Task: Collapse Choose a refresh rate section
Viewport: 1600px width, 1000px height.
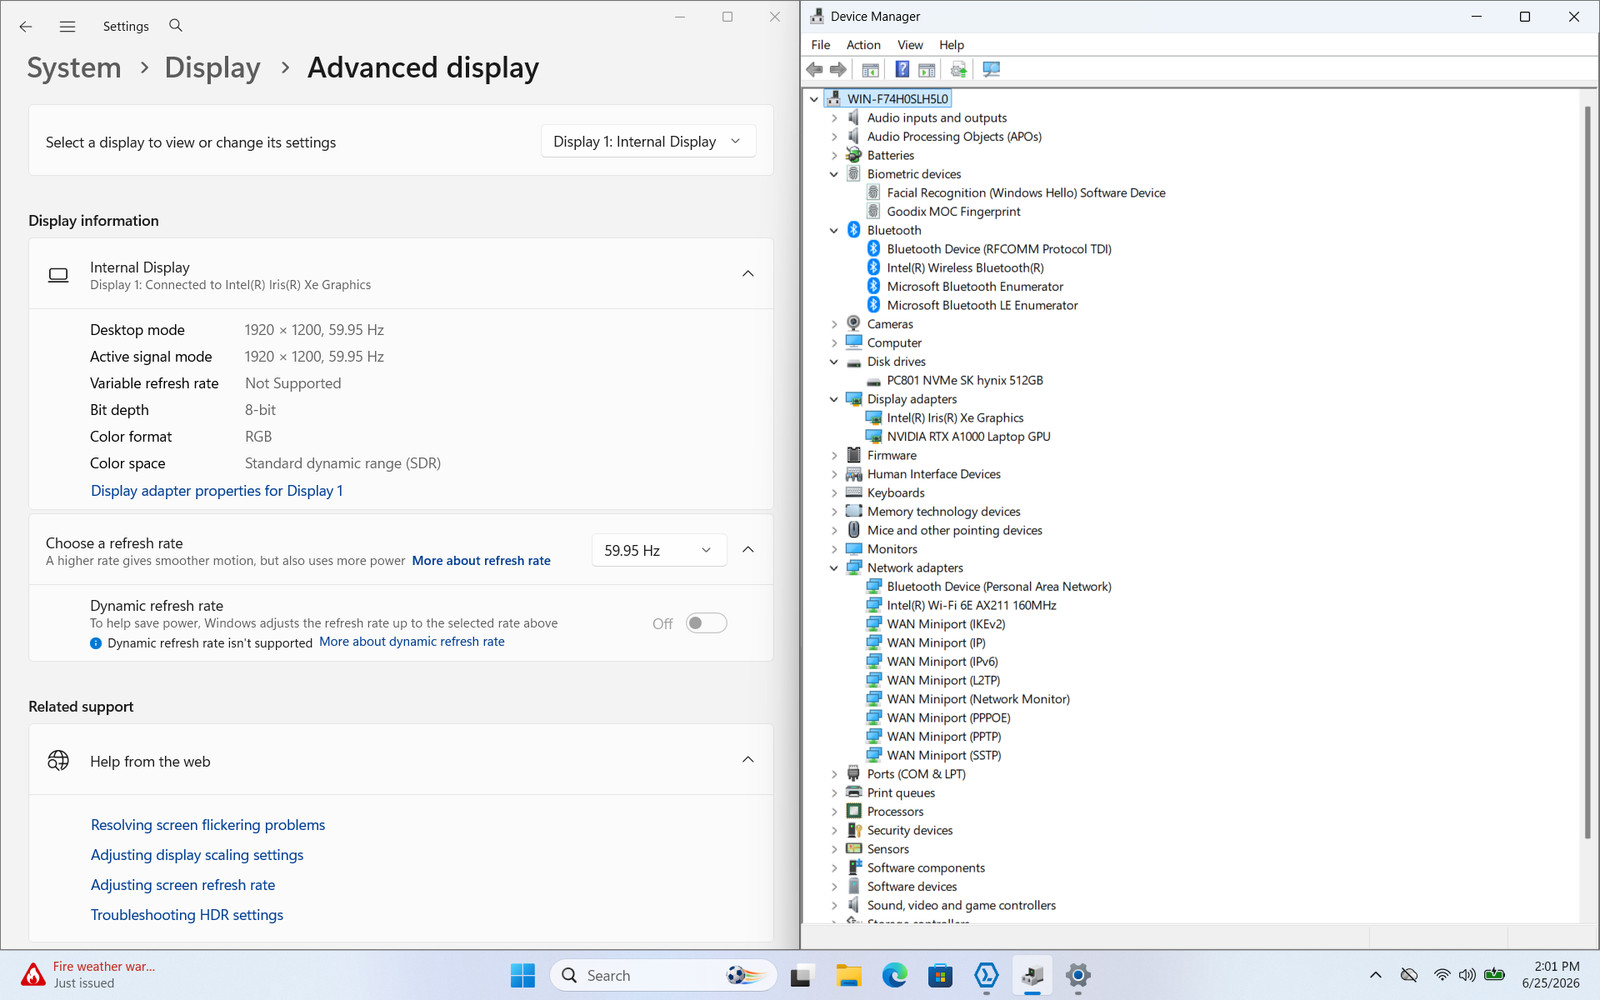Action: pos(748,550)
